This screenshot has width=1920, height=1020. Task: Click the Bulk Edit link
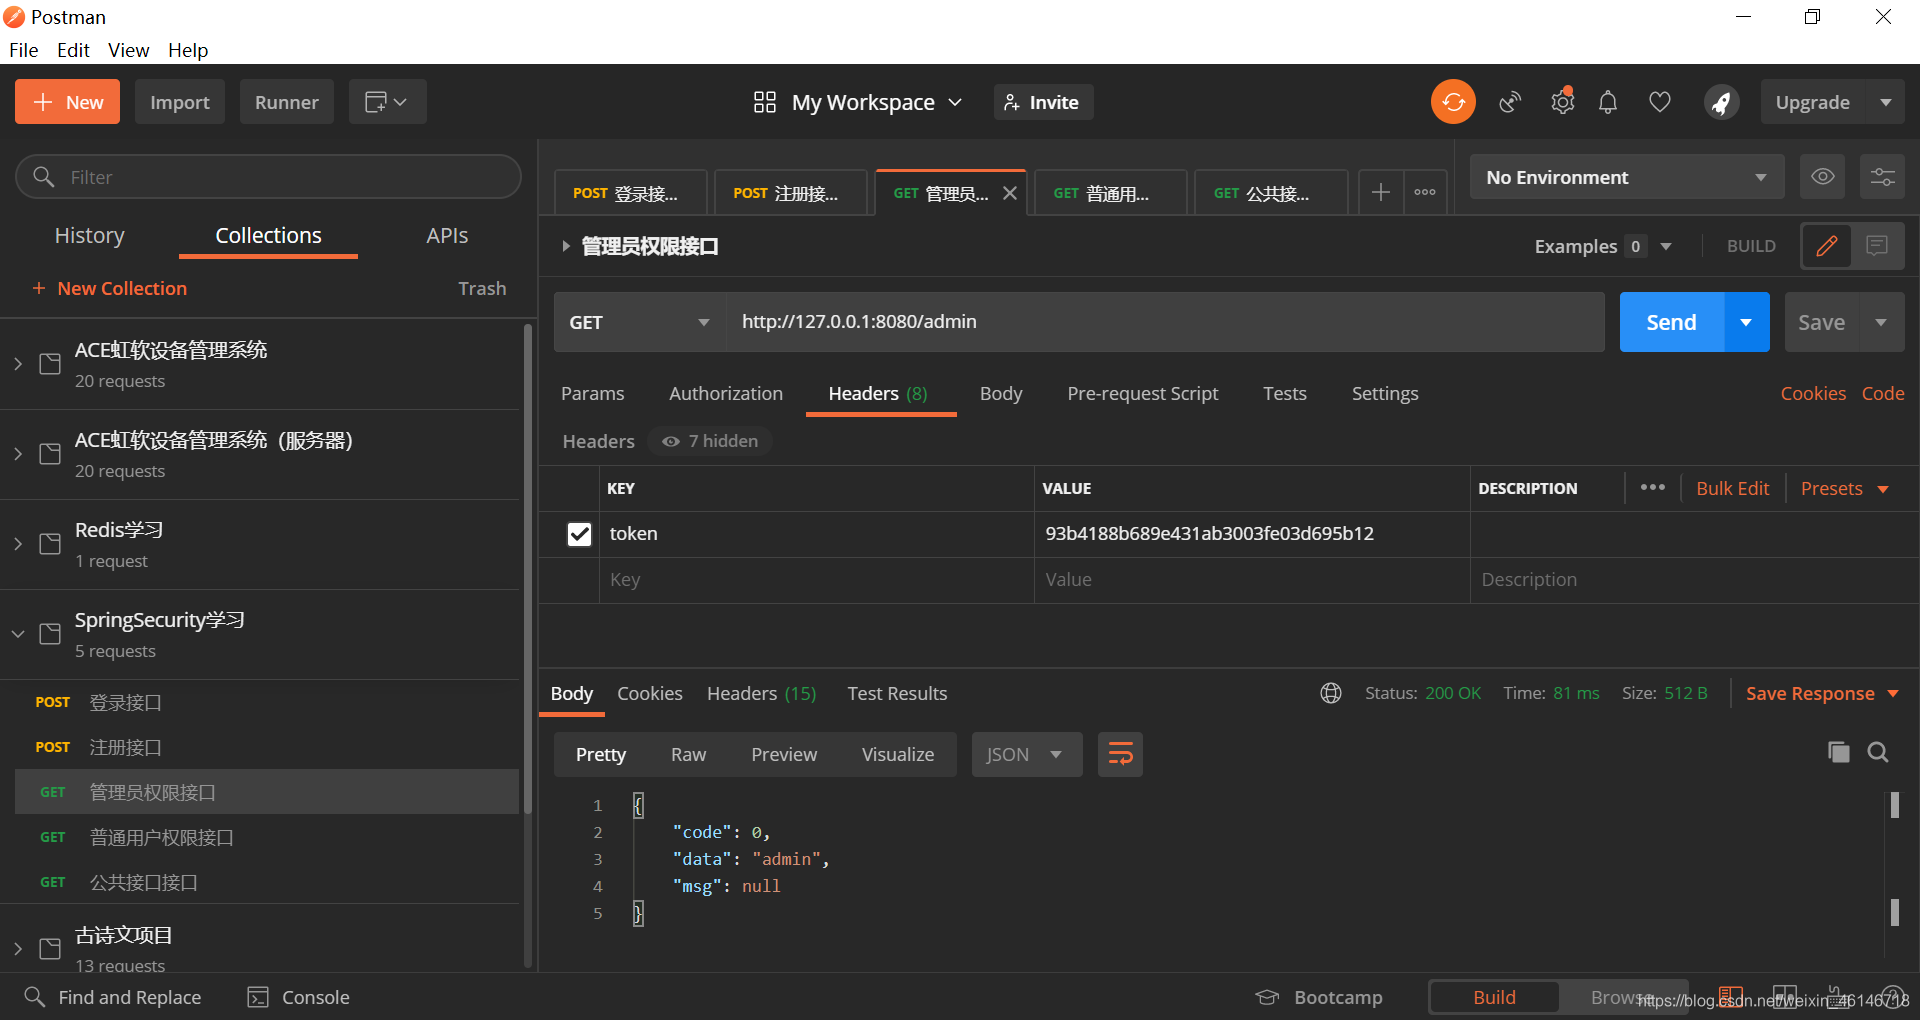point(1732,488)
